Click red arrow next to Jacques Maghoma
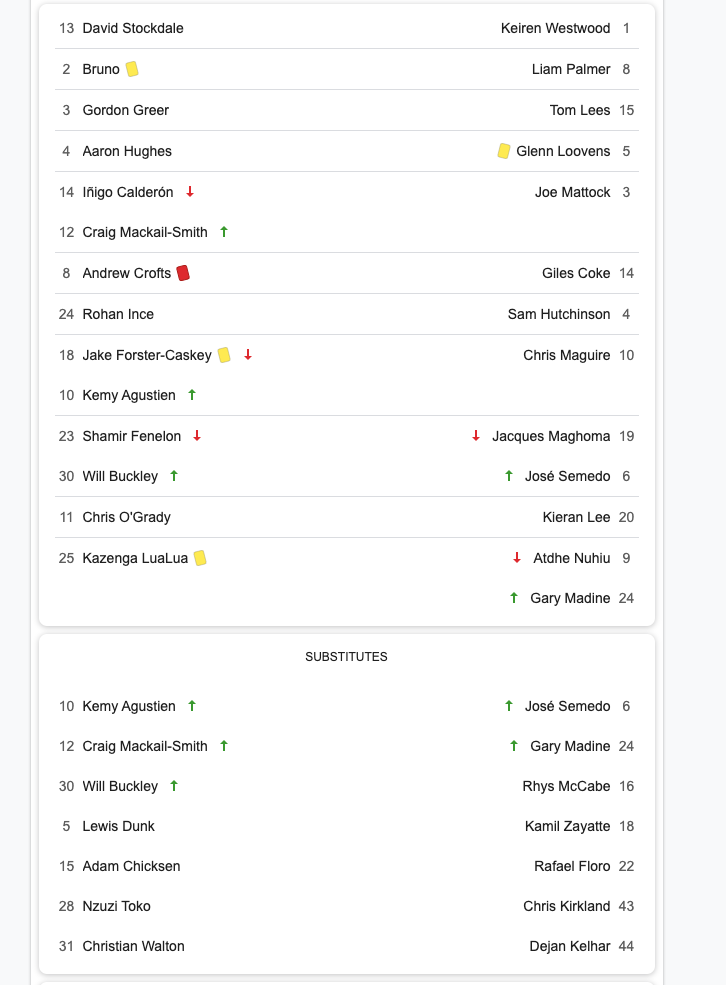726x985 pixels. [476, 435]
